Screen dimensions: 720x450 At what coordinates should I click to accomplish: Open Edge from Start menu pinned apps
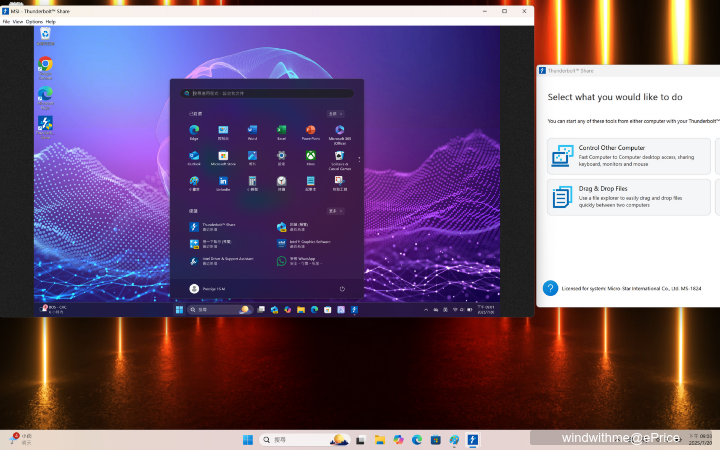194,132
